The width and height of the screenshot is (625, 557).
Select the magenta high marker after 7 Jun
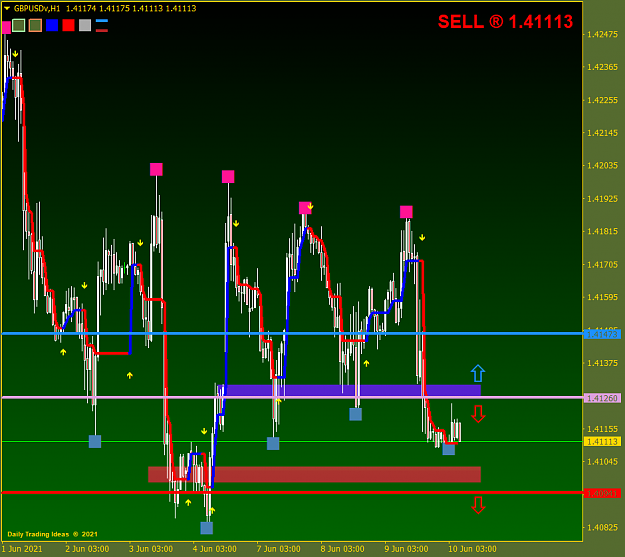pos(305,208)
